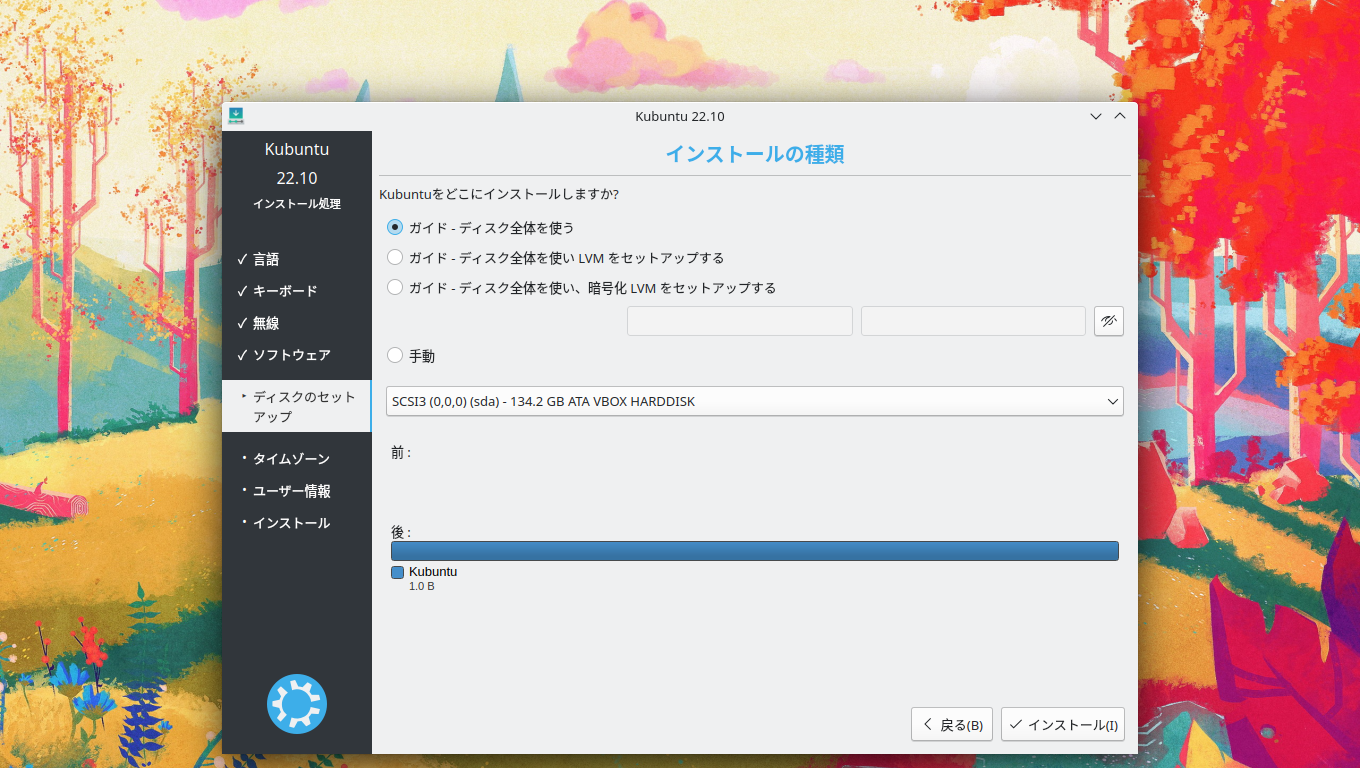Screen dimensions: 1360x768
Task: Select the 手動 radio button
Action: pos(395,355)
